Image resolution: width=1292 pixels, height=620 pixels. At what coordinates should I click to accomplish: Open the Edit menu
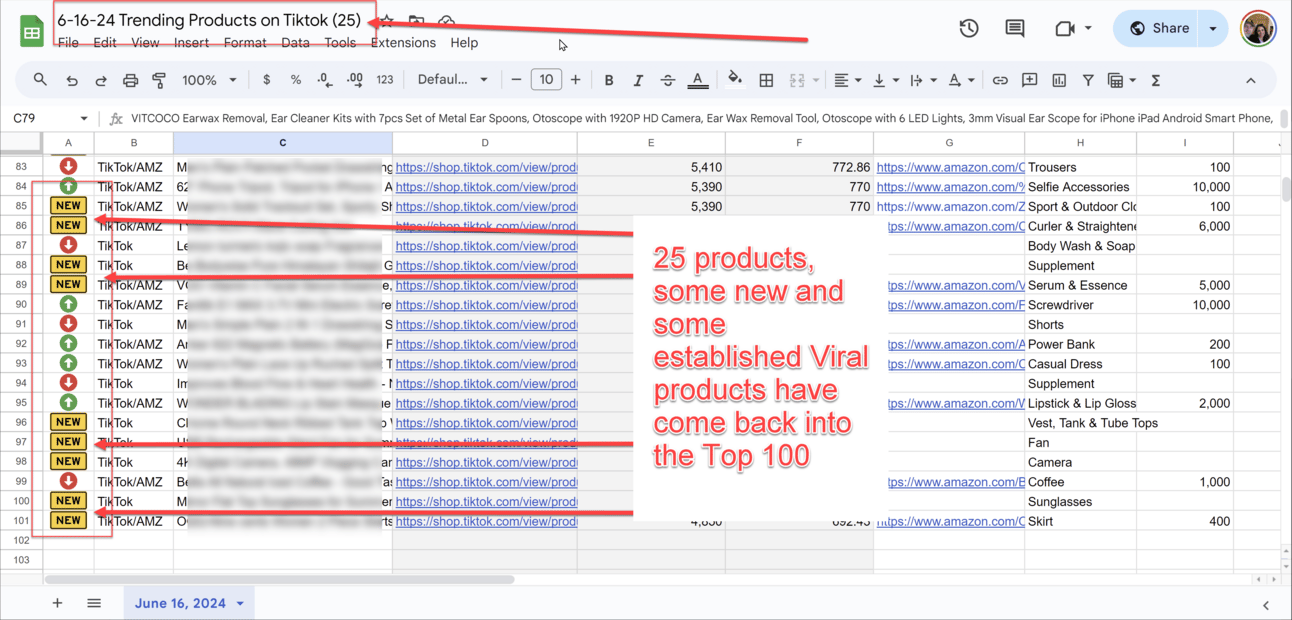[x=105, y=43]
